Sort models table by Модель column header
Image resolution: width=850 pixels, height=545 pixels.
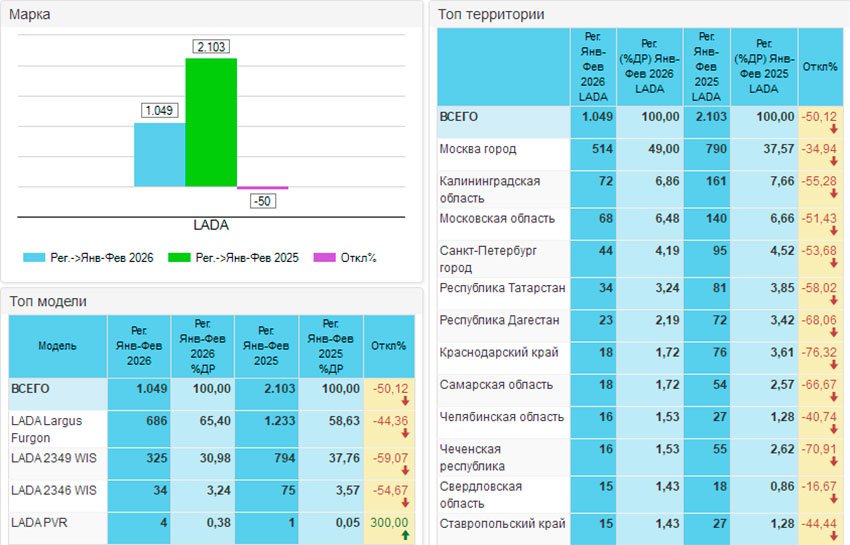pyautogui.click(x=57, y=345)
